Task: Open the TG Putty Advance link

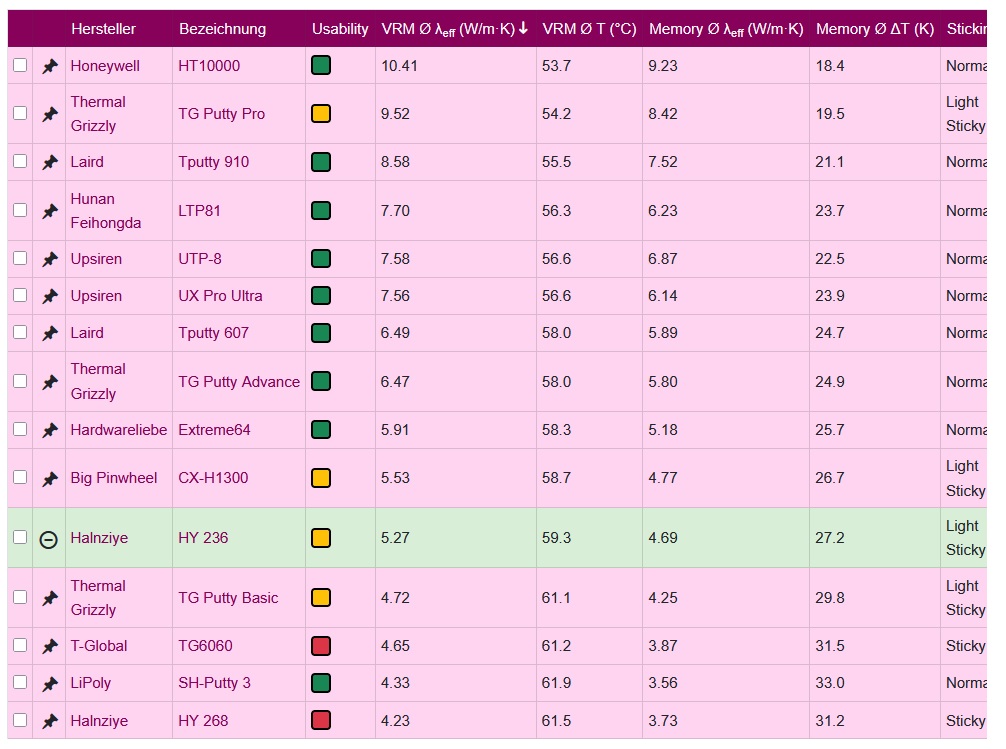Action: click(239, 381)
